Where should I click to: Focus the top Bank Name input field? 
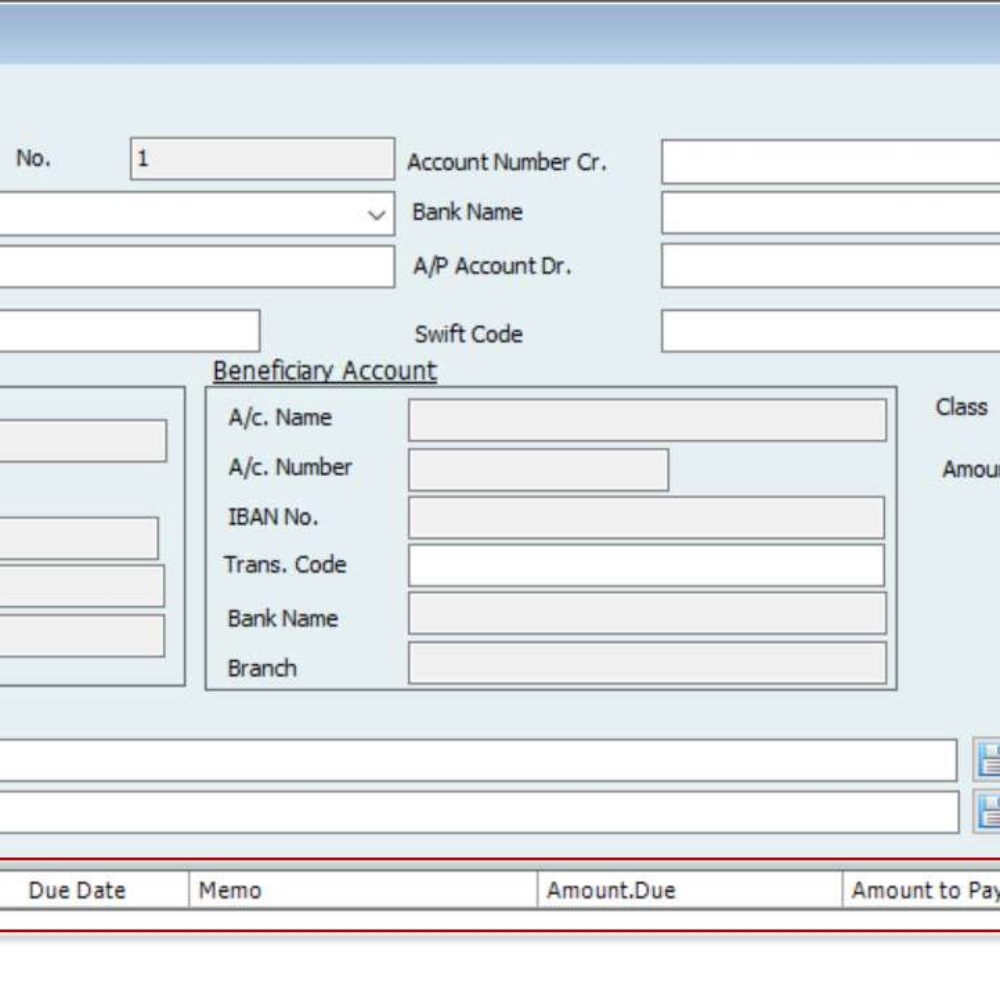830,213
